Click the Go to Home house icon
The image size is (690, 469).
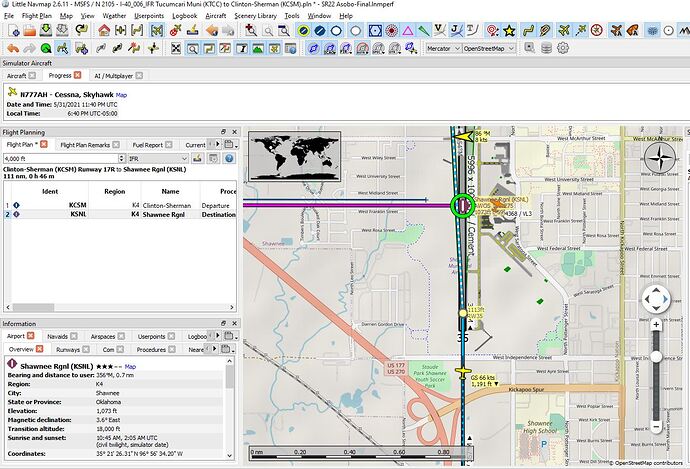coord(104,30)
